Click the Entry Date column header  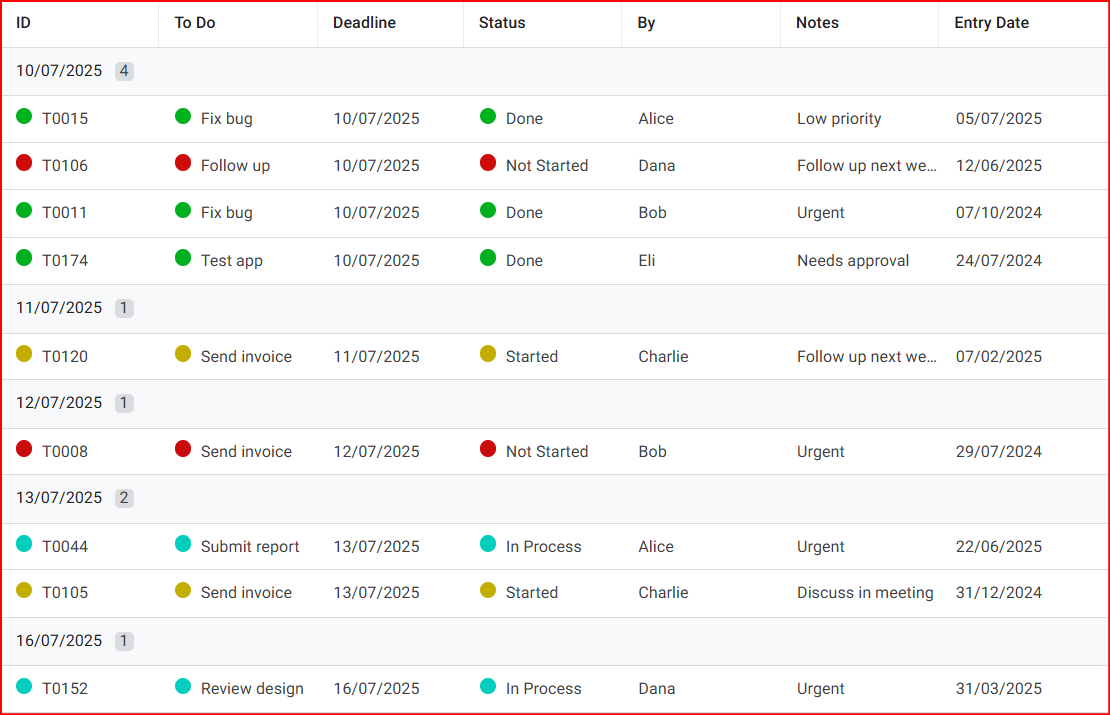point(991,23)
